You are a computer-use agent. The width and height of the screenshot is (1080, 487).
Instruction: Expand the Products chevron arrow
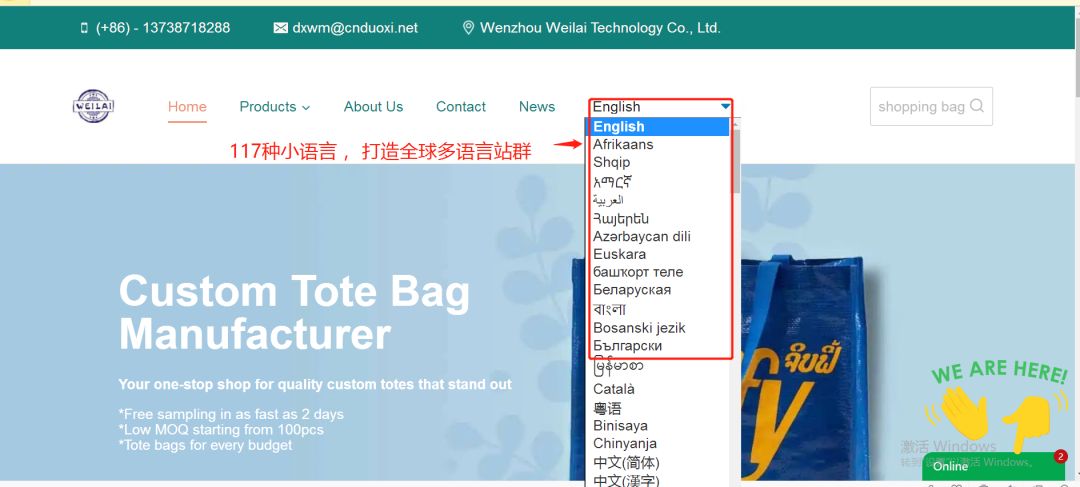click(306, 107)
